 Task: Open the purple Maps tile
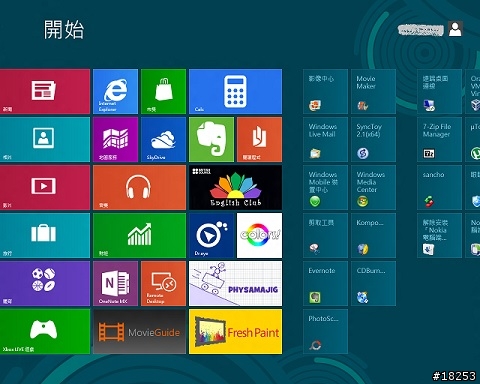tap(115, 139)
